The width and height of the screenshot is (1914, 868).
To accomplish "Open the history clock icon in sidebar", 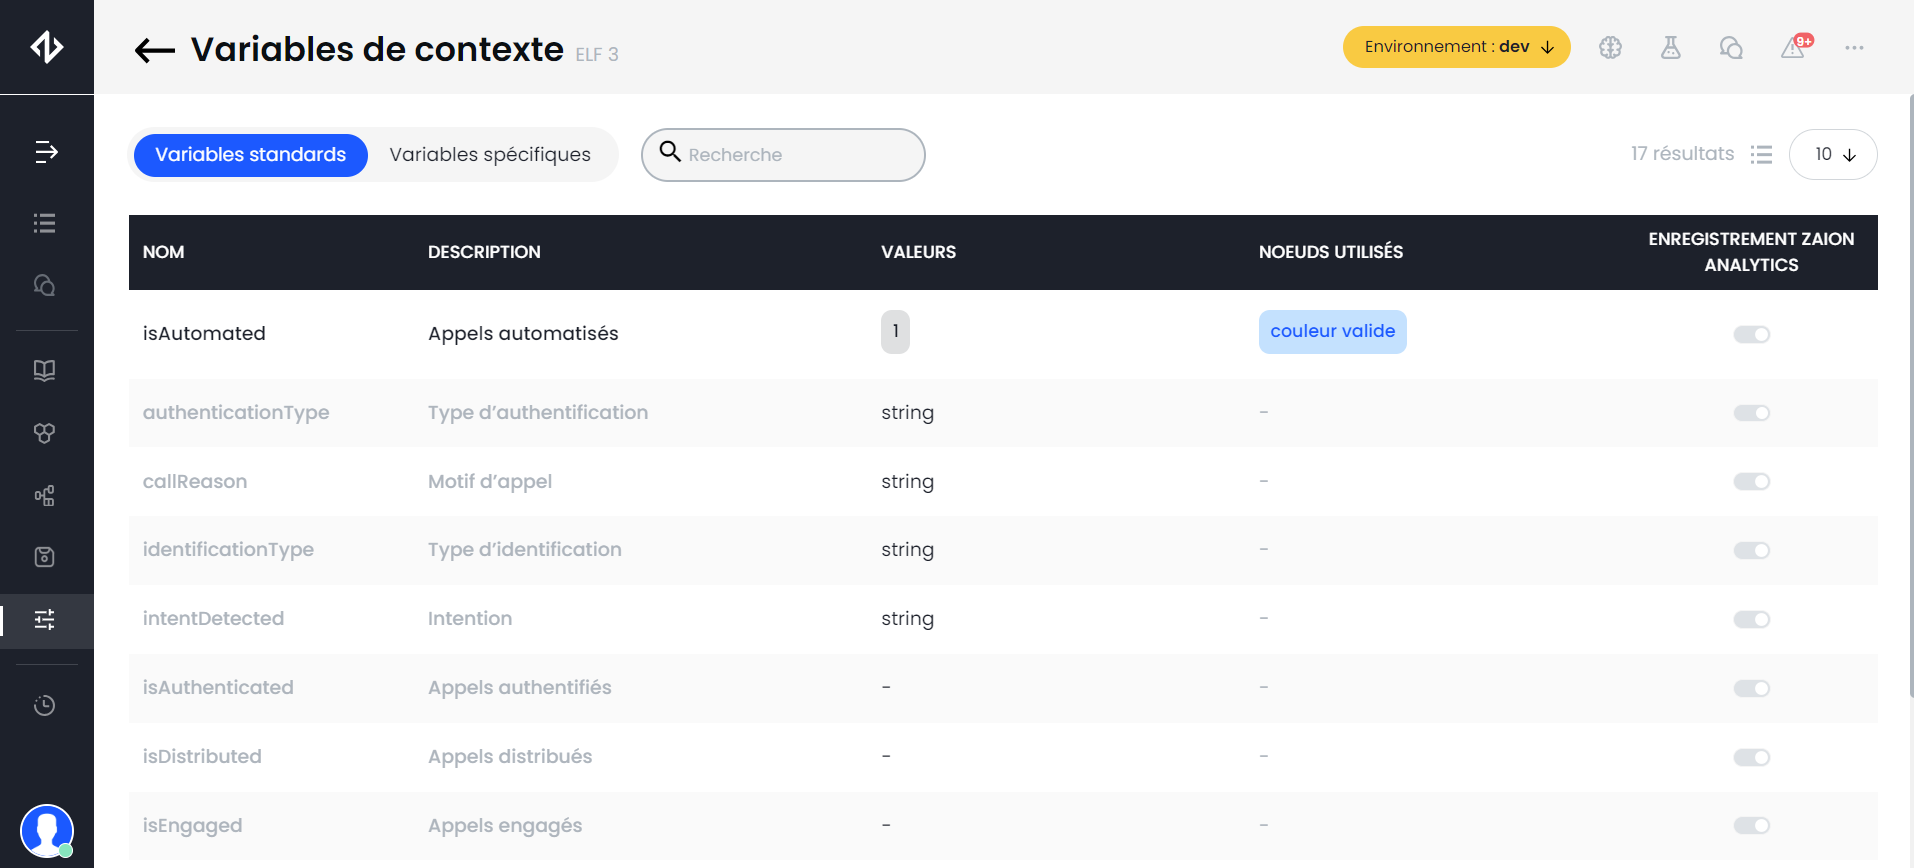I will point(45,706).
